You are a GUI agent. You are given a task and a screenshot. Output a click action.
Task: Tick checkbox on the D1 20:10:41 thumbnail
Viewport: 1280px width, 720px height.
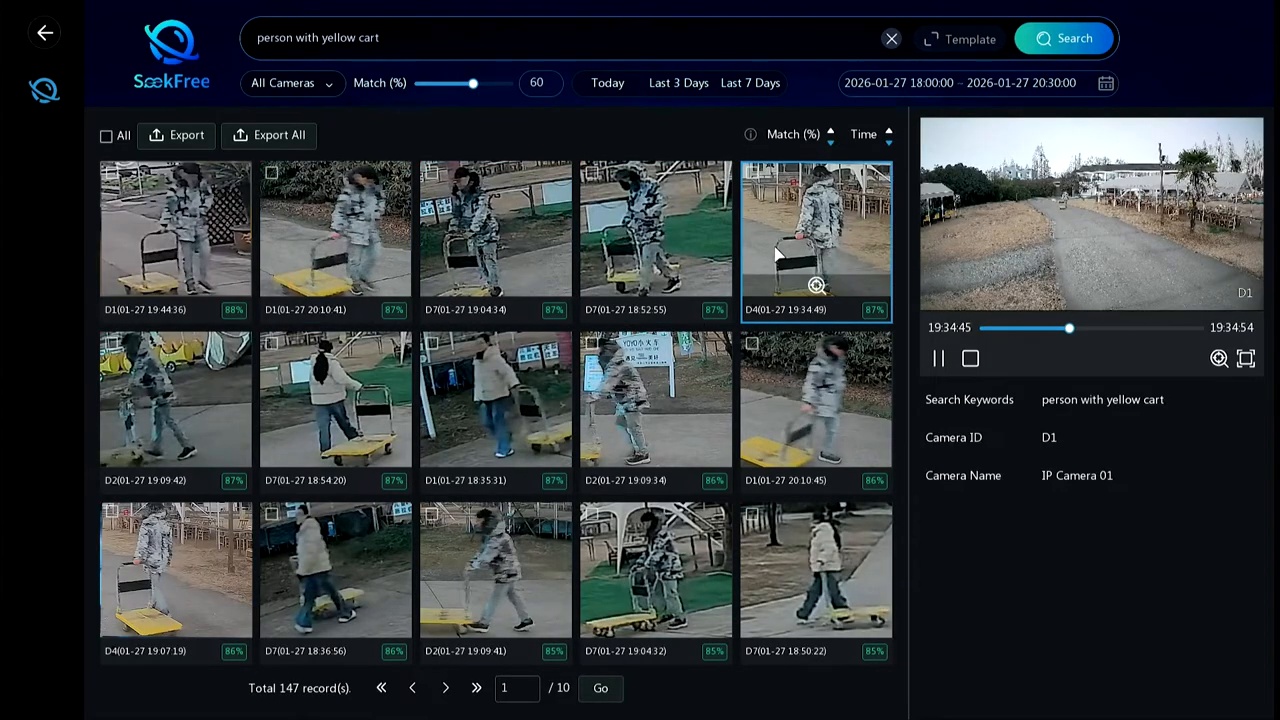click(x=271, y=173)
